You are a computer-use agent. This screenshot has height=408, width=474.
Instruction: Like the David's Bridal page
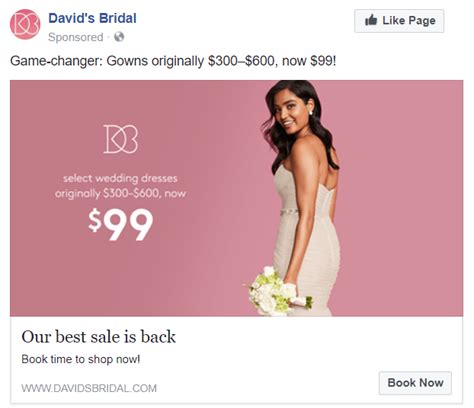pyautogui.click(x=399, y=21)
